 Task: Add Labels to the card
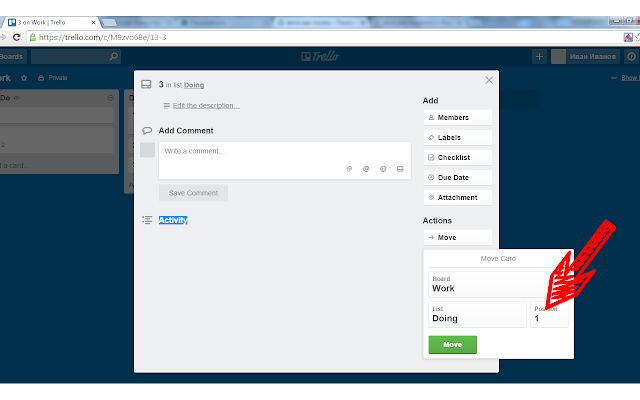[458, 138]
